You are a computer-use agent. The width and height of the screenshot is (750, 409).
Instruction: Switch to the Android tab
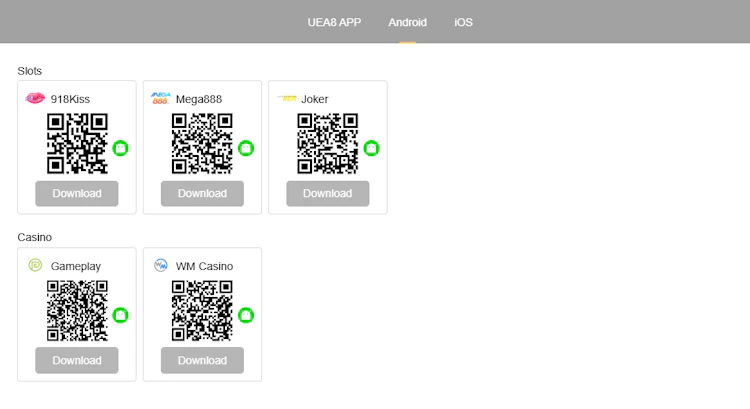pos(407,22)
